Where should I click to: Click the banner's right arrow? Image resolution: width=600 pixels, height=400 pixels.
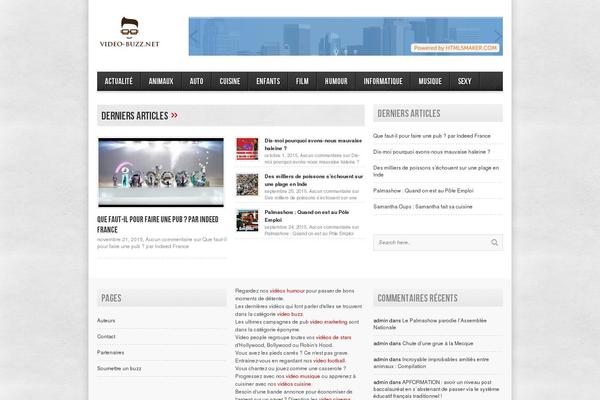[x=497, y=36]
